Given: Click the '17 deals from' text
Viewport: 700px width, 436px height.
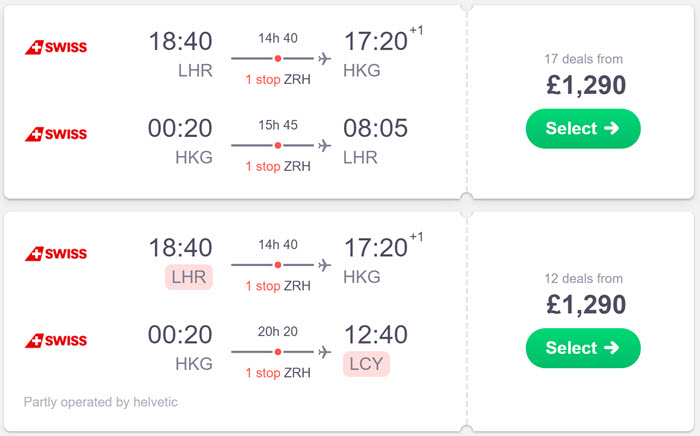Looking at the screenshot, I should click(x=583, y=59).
